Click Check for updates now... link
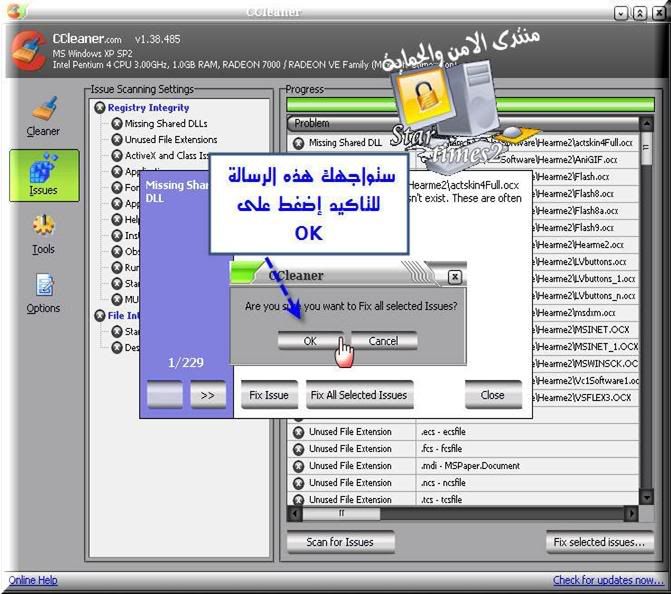 [x=608, y=580]
